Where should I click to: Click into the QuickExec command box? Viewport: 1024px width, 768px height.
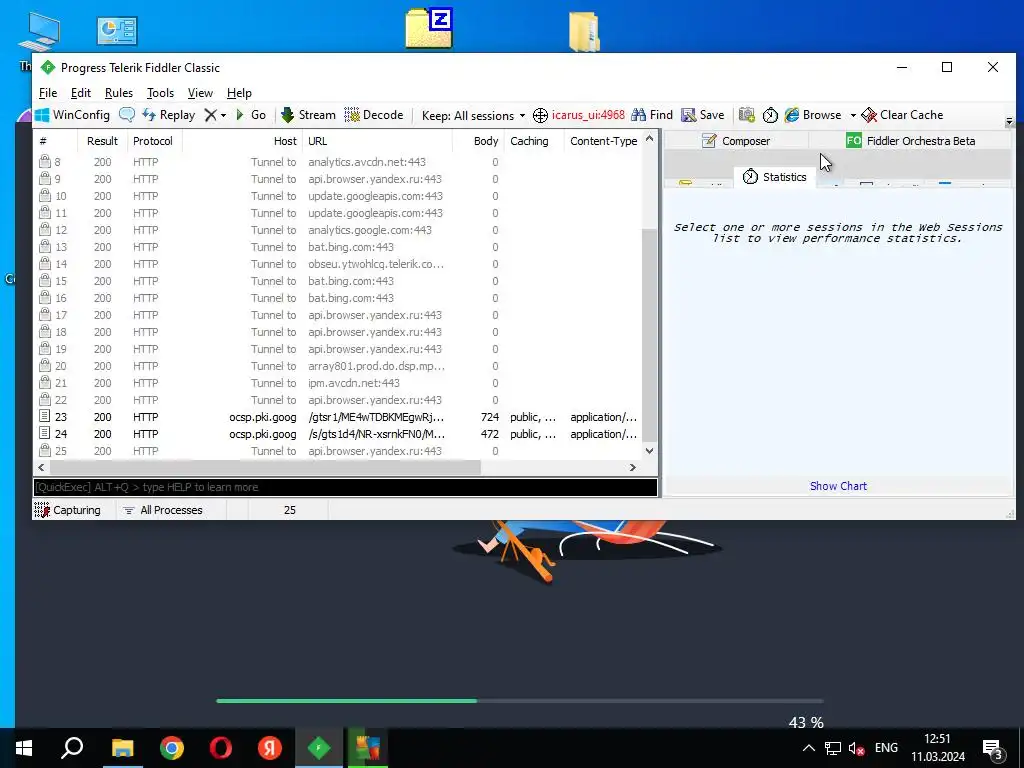[345, 487]
